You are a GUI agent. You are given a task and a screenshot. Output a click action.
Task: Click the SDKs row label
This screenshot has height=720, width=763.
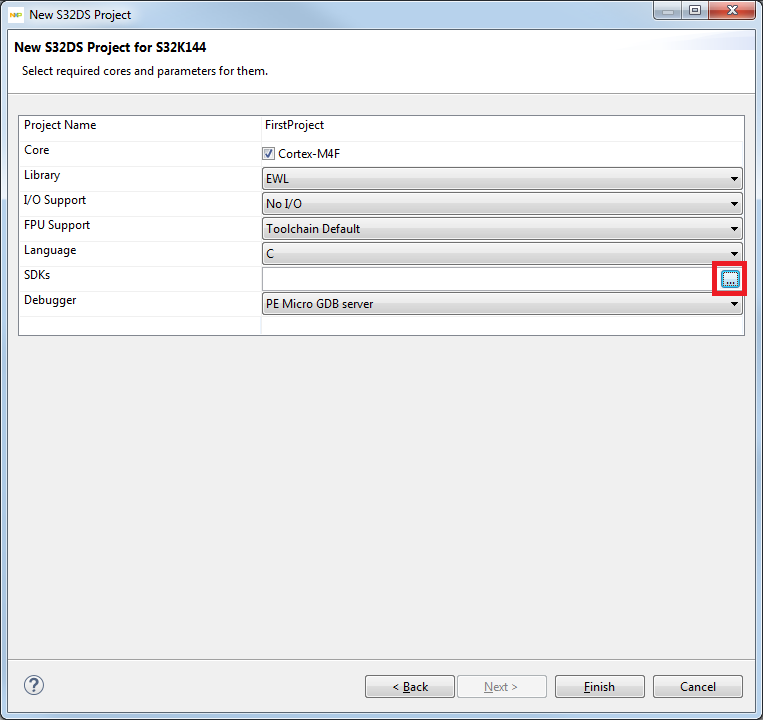click(37, 275)
